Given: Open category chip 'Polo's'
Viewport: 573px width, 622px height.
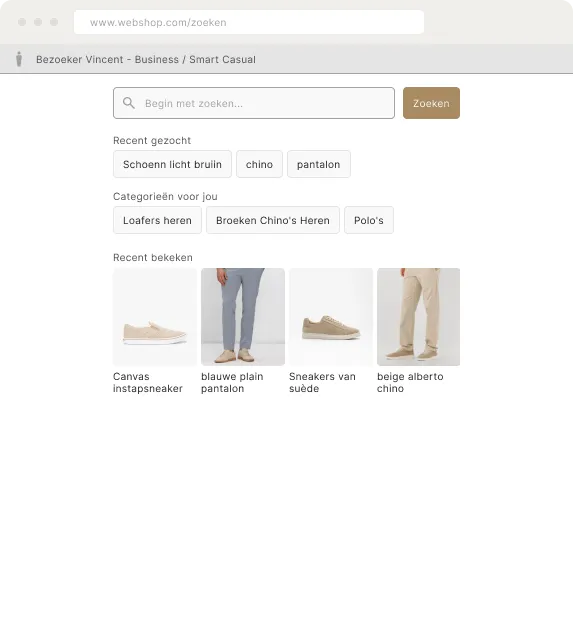Looking at the screenshot, I should tap(369, 220).
